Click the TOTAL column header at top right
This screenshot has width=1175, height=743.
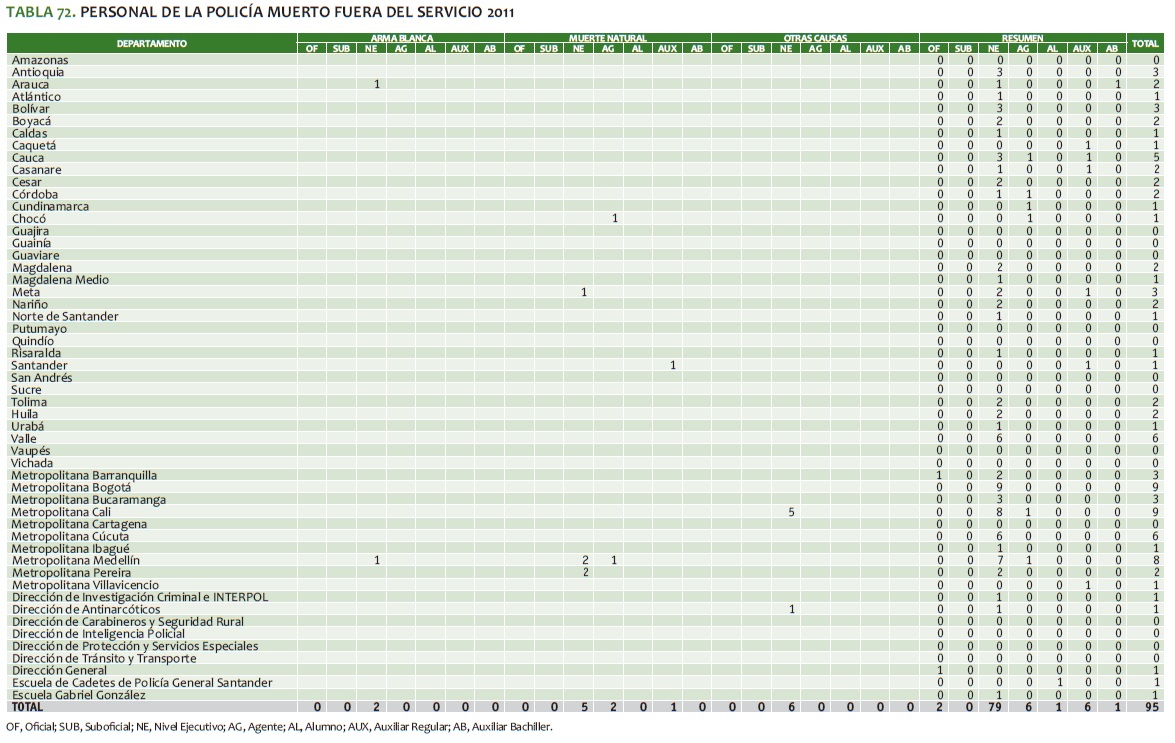(x=1144, y=44)
